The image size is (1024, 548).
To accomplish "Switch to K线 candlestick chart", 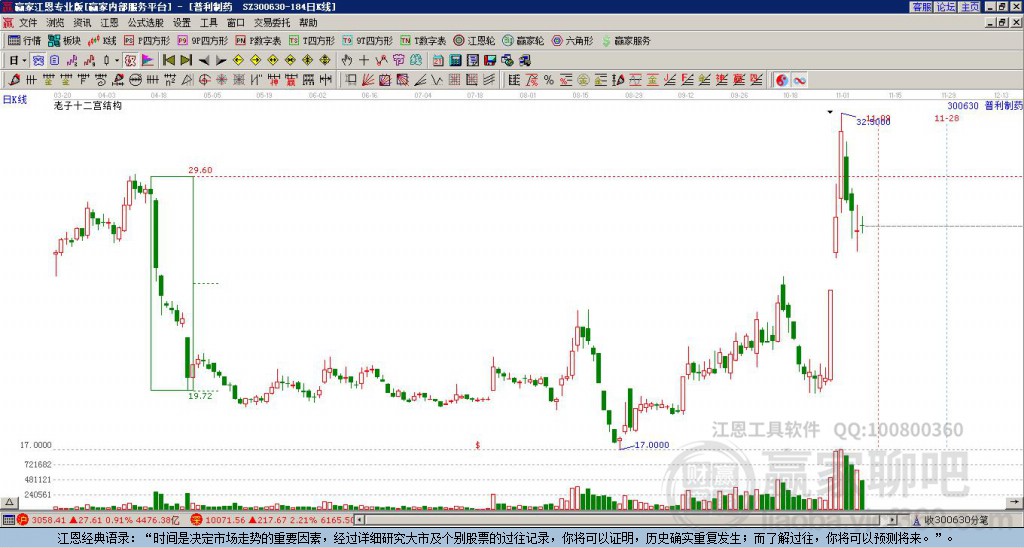I will pyautogui.click(x=101, y=40).
